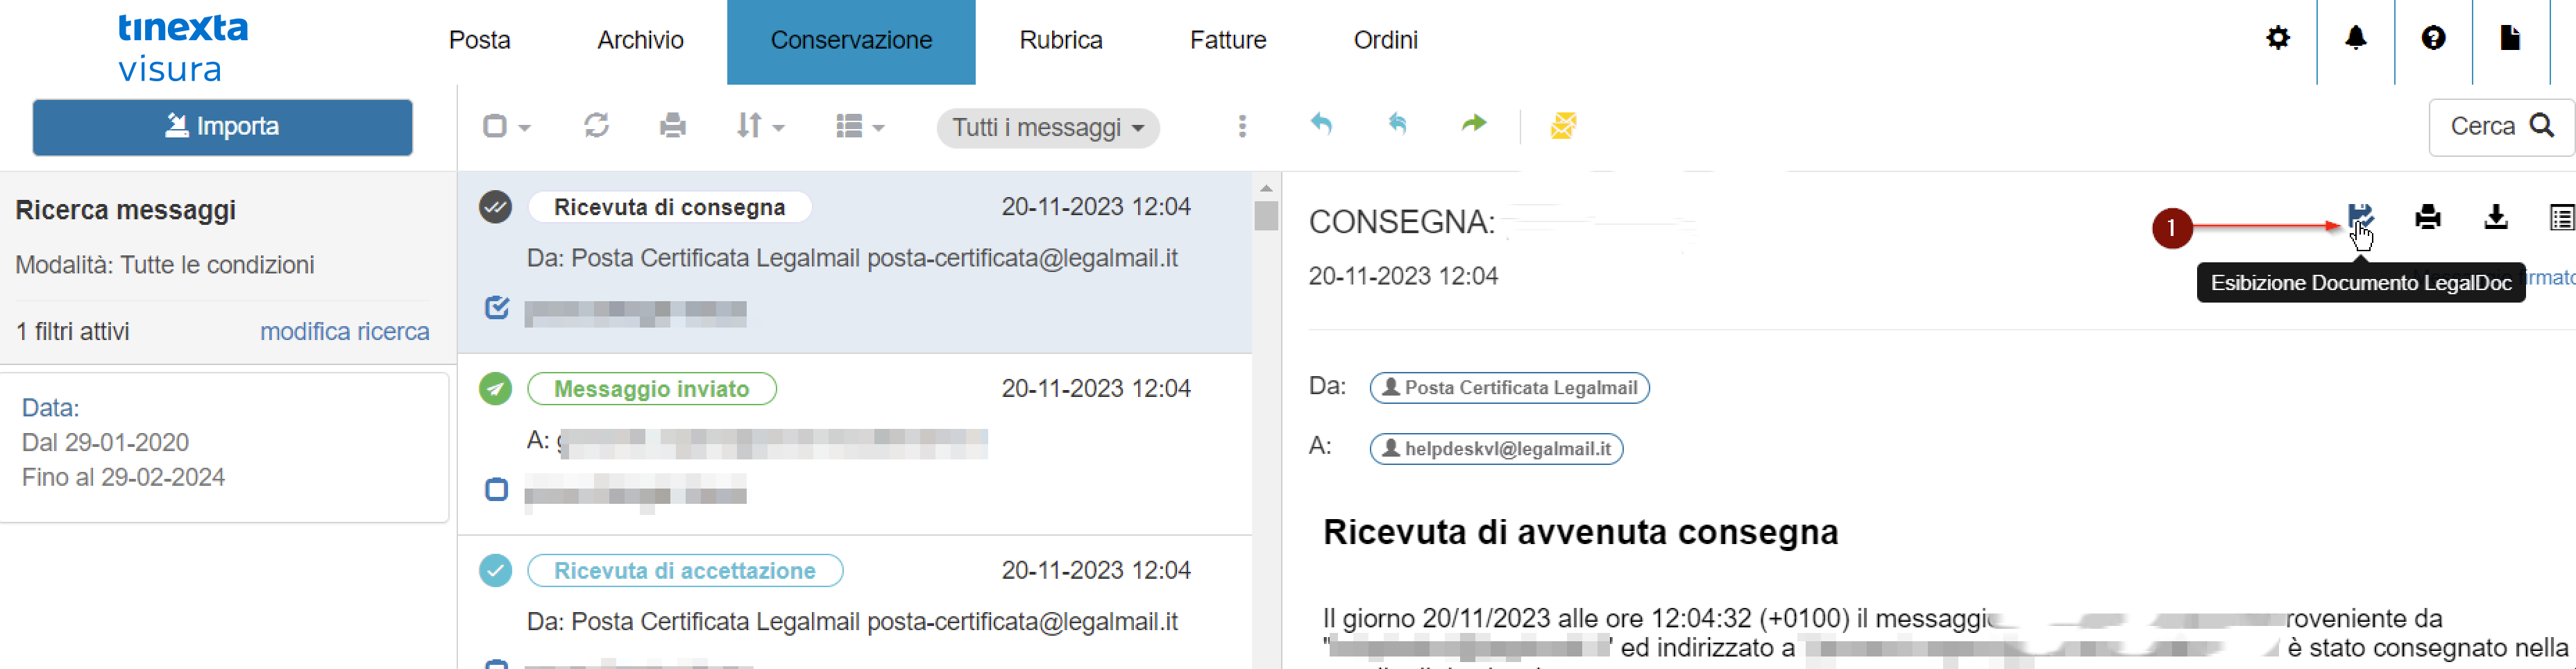
Task: Toggle the select all messages checkbox
Action: click(x=495, y=126)
